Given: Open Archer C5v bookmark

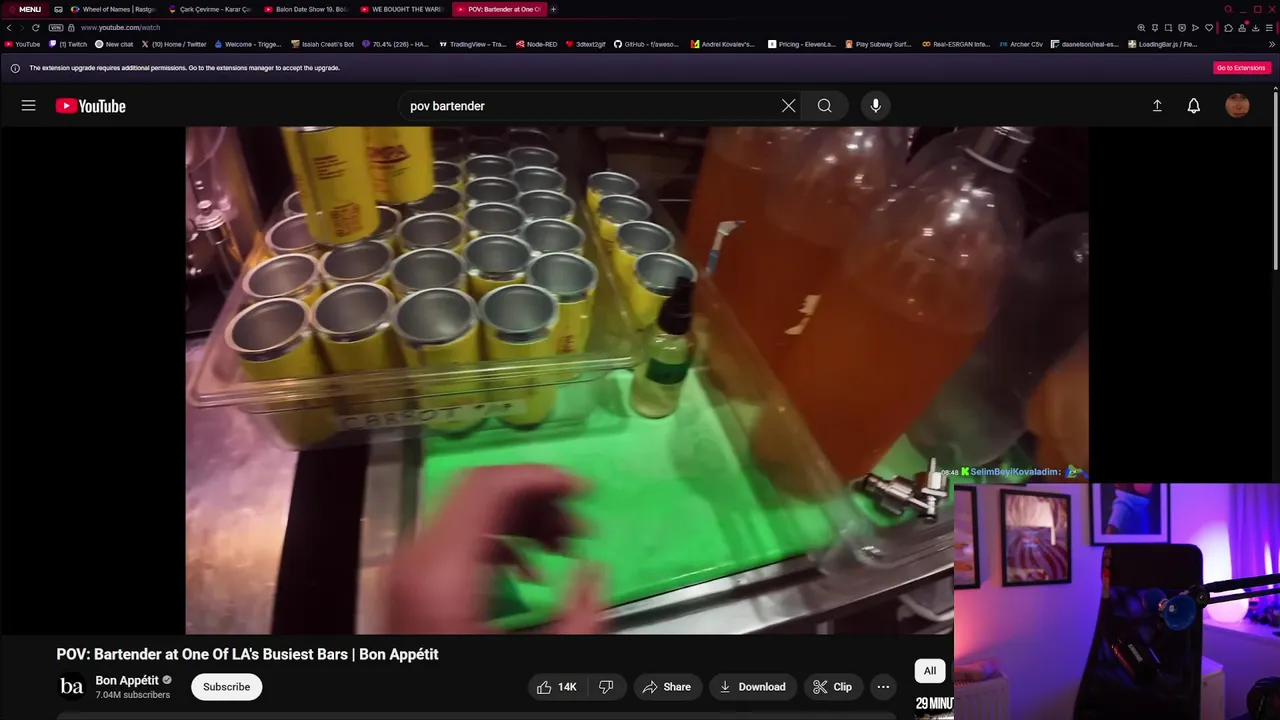Looking at the screenshot, I should [1021, 44].
